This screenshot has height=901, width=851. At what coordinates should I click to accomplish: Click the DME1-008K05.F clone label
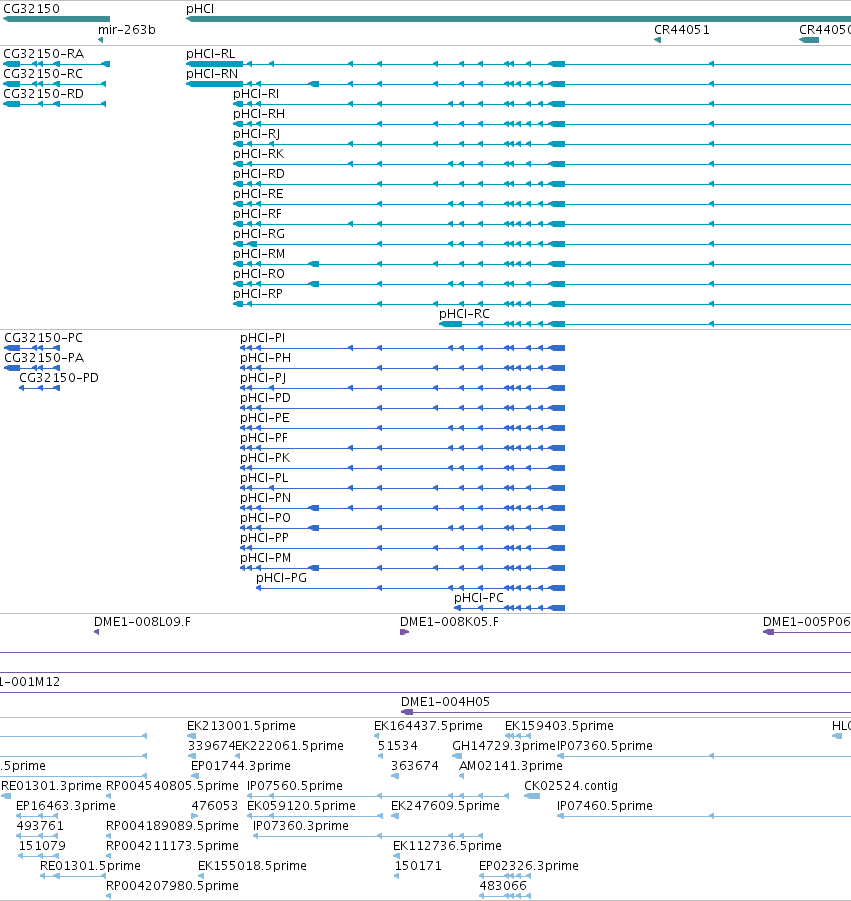[x=449, y=622]
